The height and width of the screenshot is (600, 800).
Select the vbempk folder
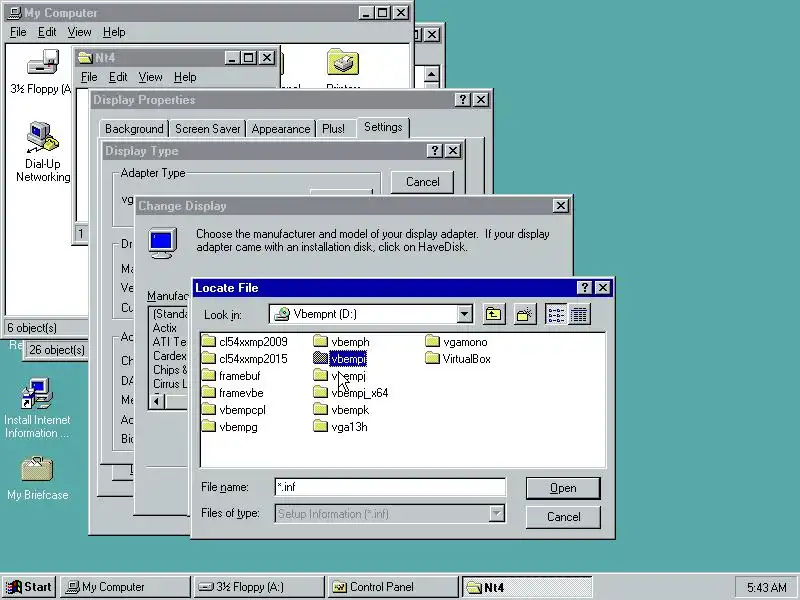tap(341, 410)
